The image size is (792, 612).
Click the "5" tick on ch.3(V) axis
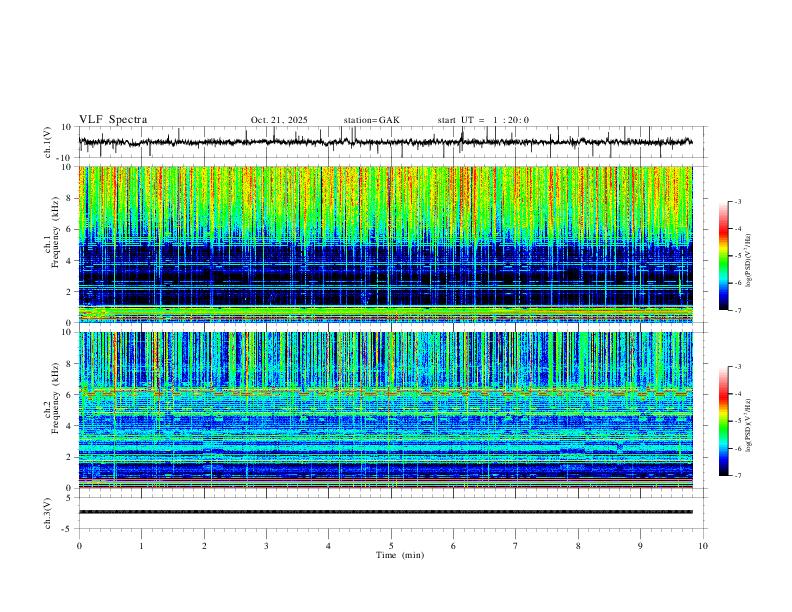70,498
